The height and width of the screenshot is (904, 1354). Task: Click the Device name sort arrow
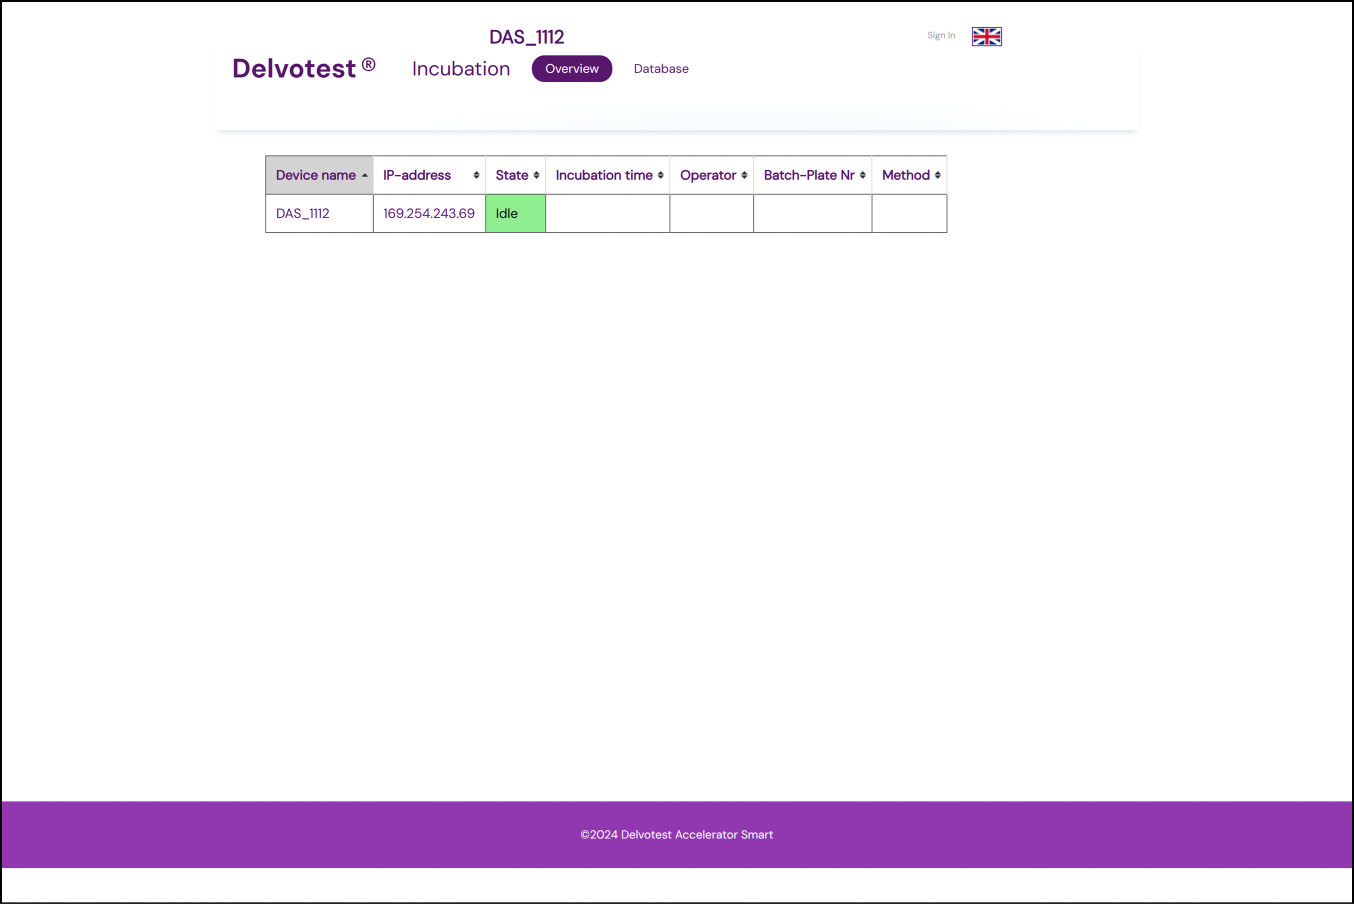click(x=365, y=176)
